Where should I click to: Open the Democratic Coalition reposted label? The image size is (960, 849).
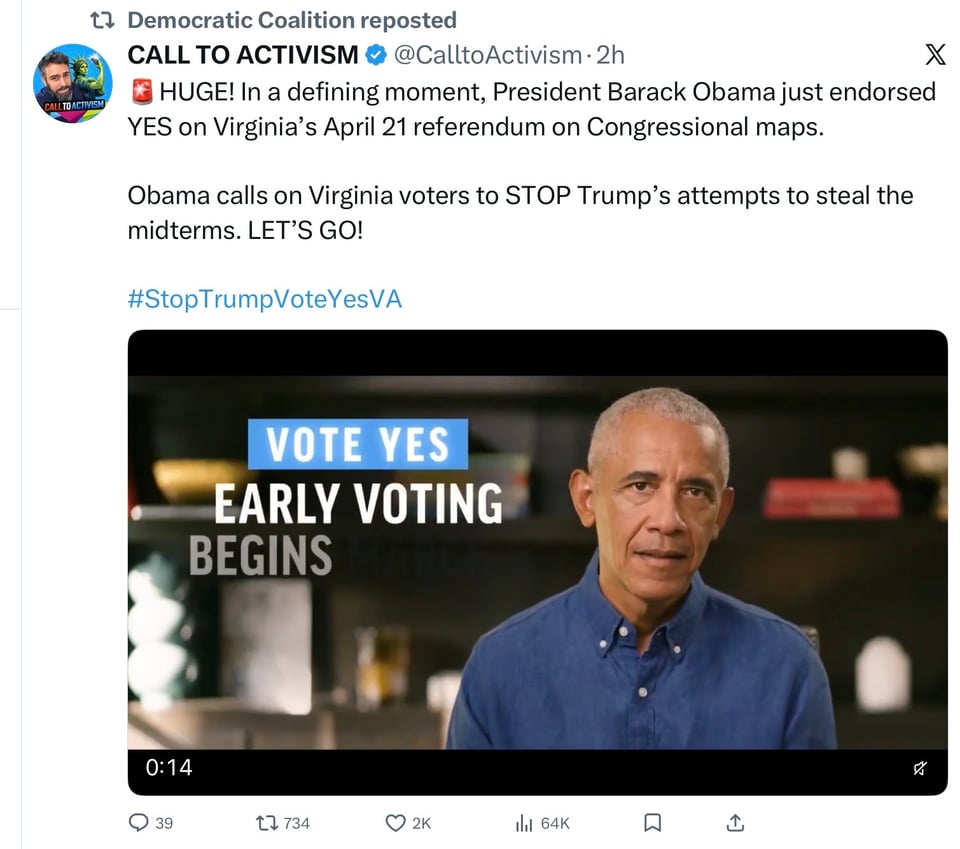coord(292,20)
